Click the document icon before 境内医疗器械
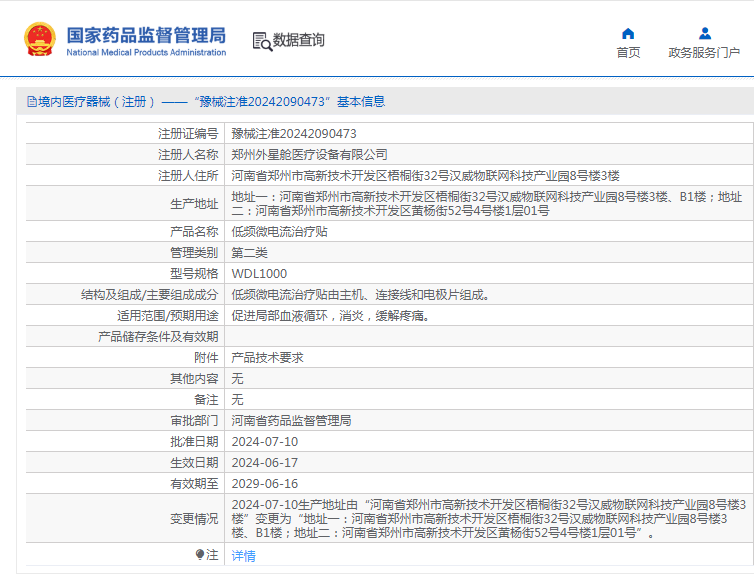Screen dimensions: 754x575 (32, 101)
